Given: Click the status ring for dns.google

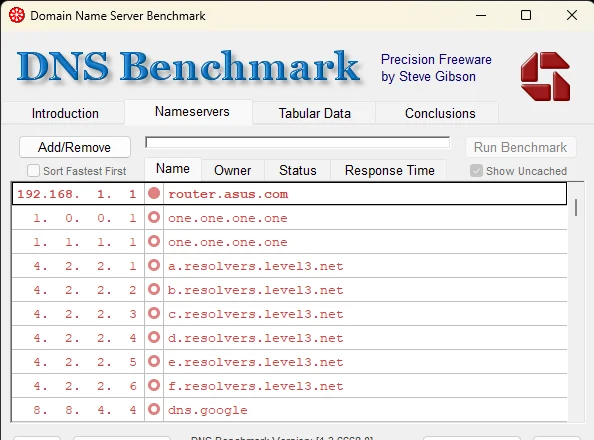Looking at the screenshot, I should tap(154, 409).
